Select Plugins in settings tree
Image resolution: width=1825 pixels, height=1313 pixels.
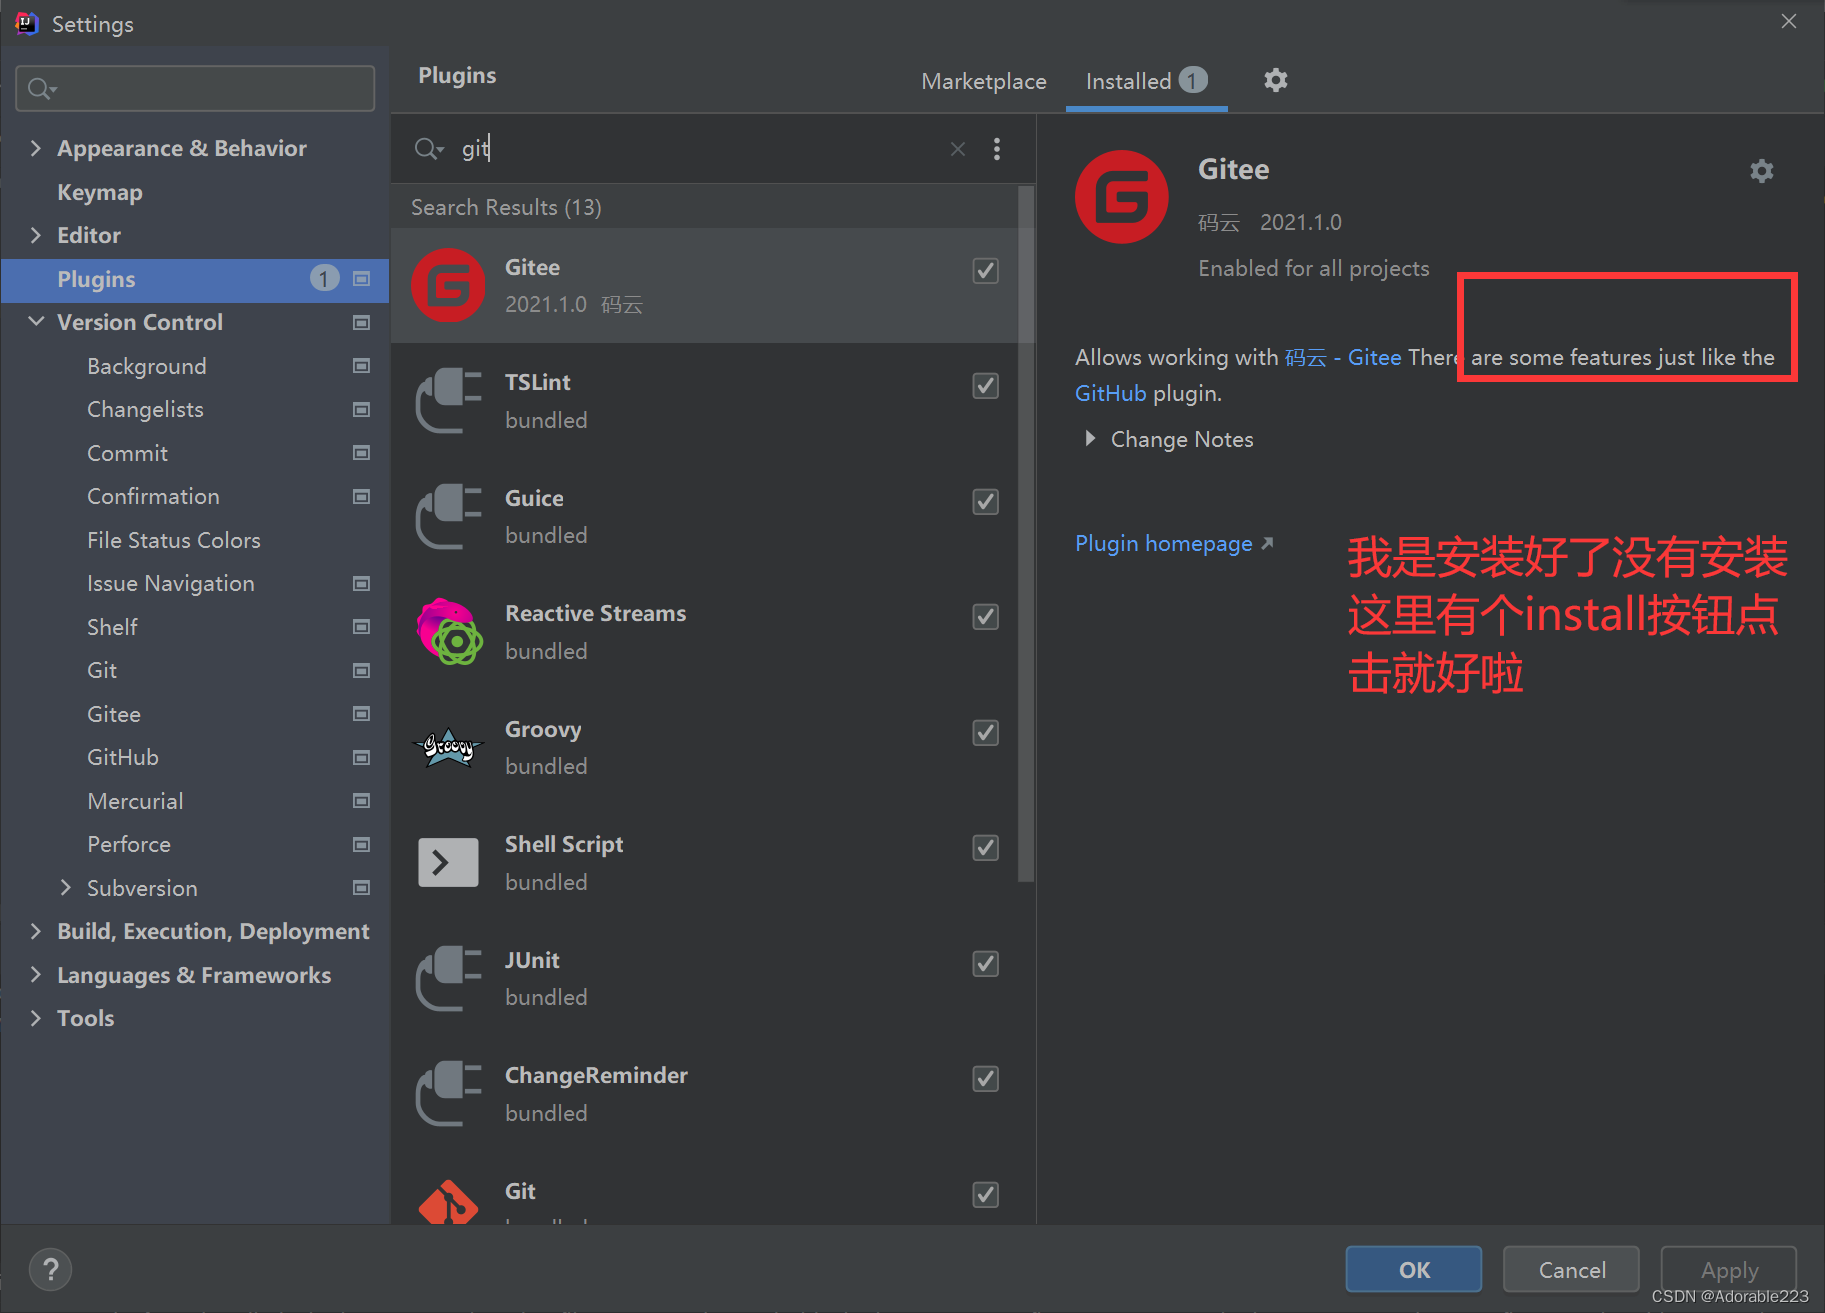(195, 279)
